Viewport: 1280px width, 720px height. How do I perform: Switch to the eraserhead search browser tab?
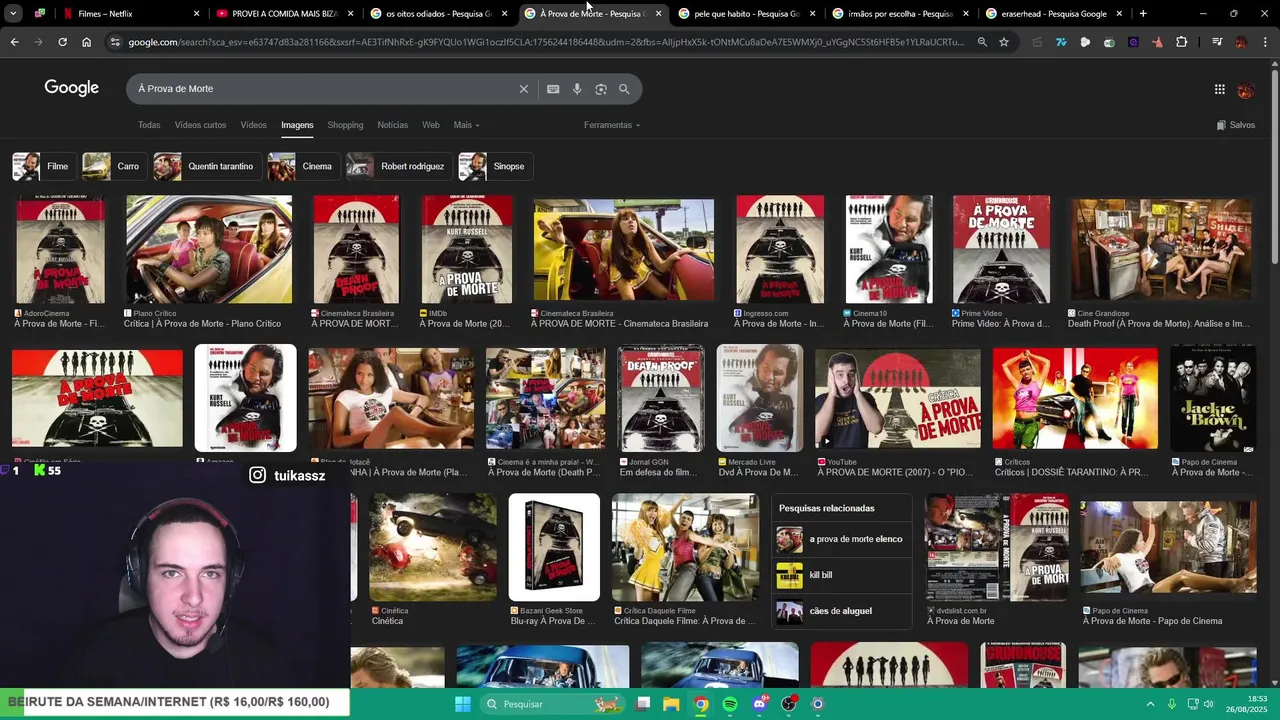[x=1053, y=14]
